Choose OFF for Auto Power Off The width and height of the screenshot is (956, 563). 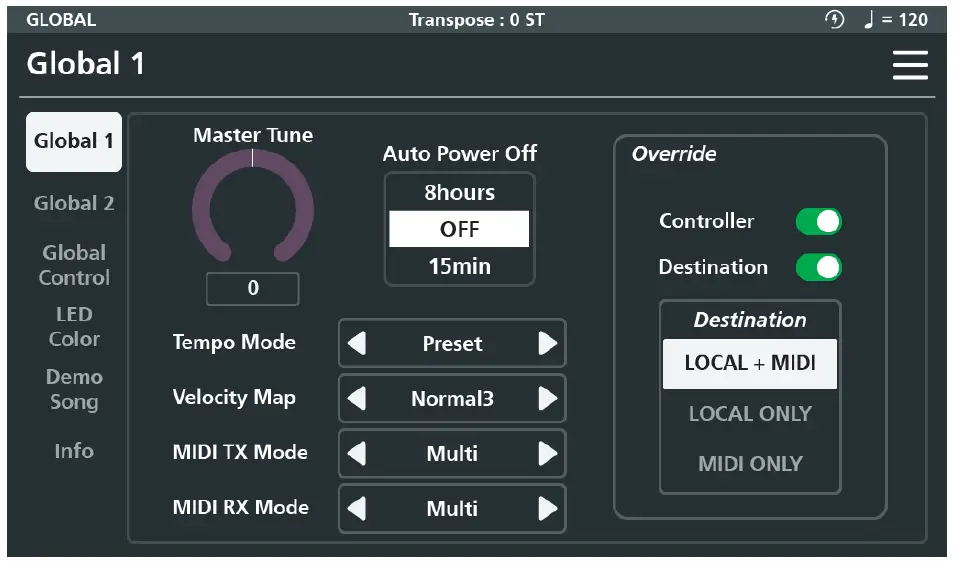[459, 229]
